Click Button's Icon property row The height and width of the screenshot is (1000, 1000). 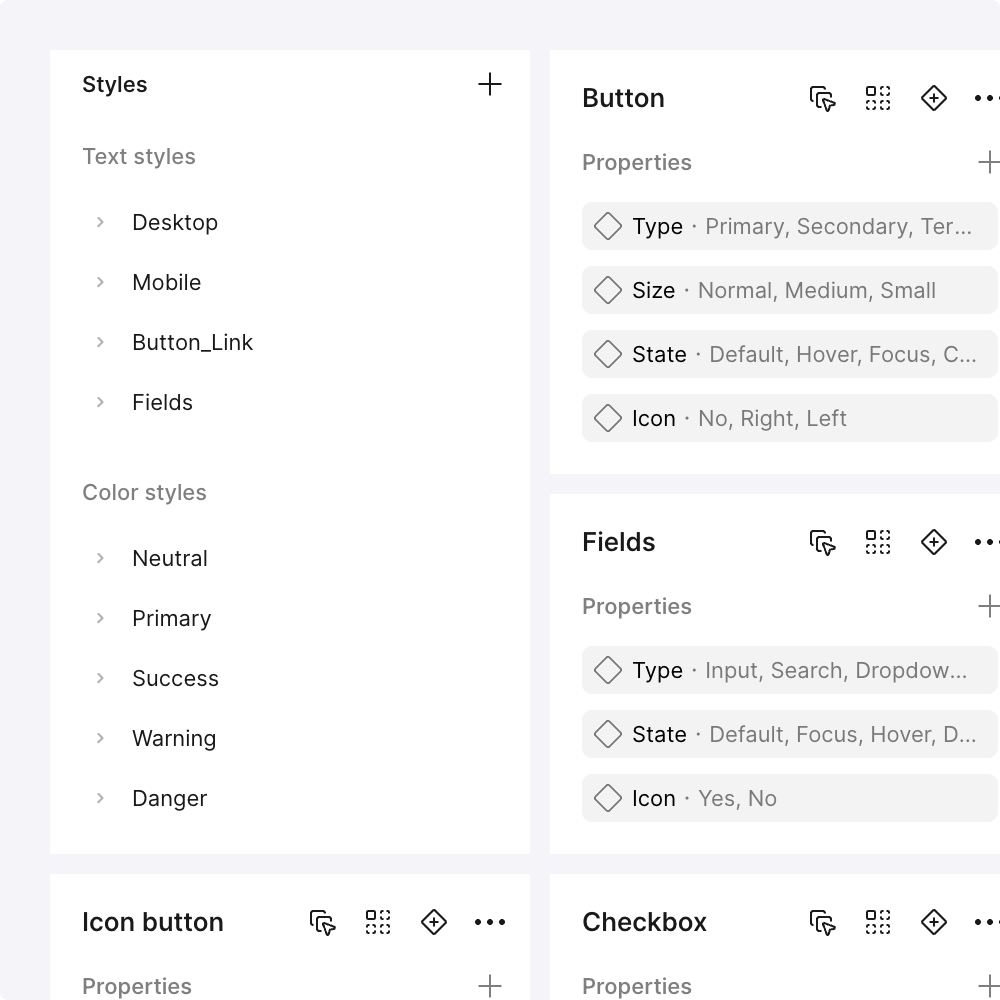tap(789, 418)
